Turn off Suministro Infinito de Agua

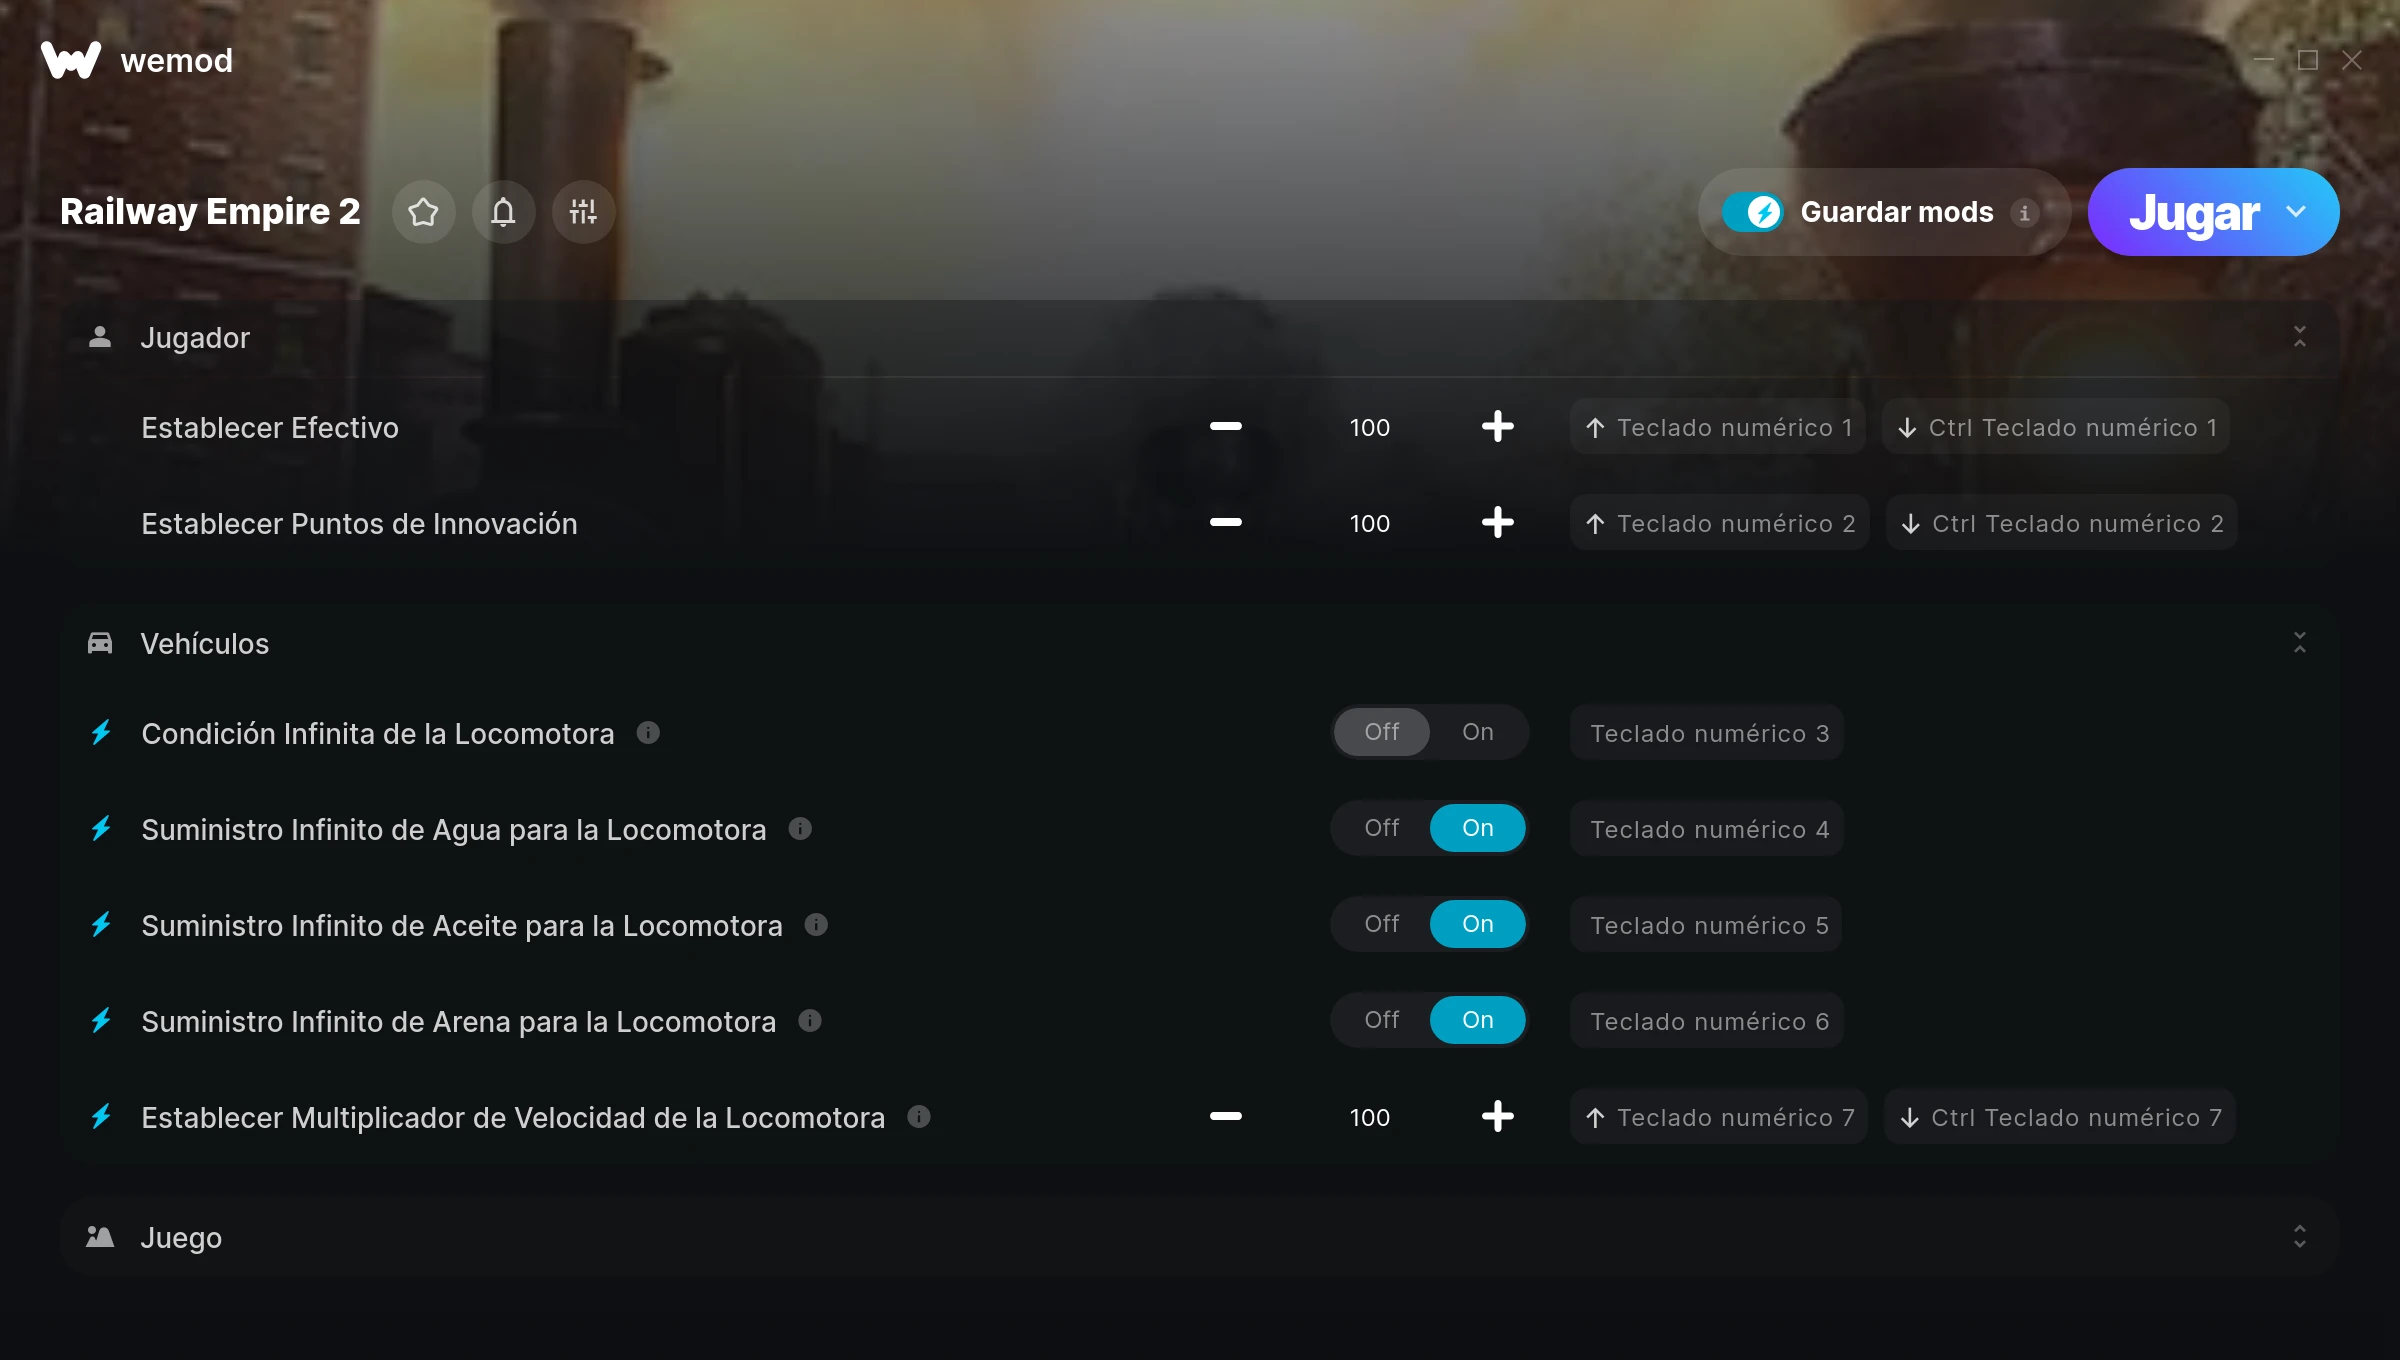pyautogui.click(x=1381, y=828)
